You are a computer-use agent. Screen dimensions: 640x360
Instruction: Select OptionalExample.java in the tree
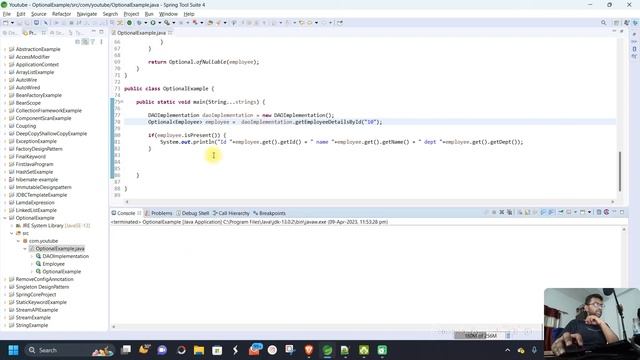pyautogui.click(x=60, y=249)
